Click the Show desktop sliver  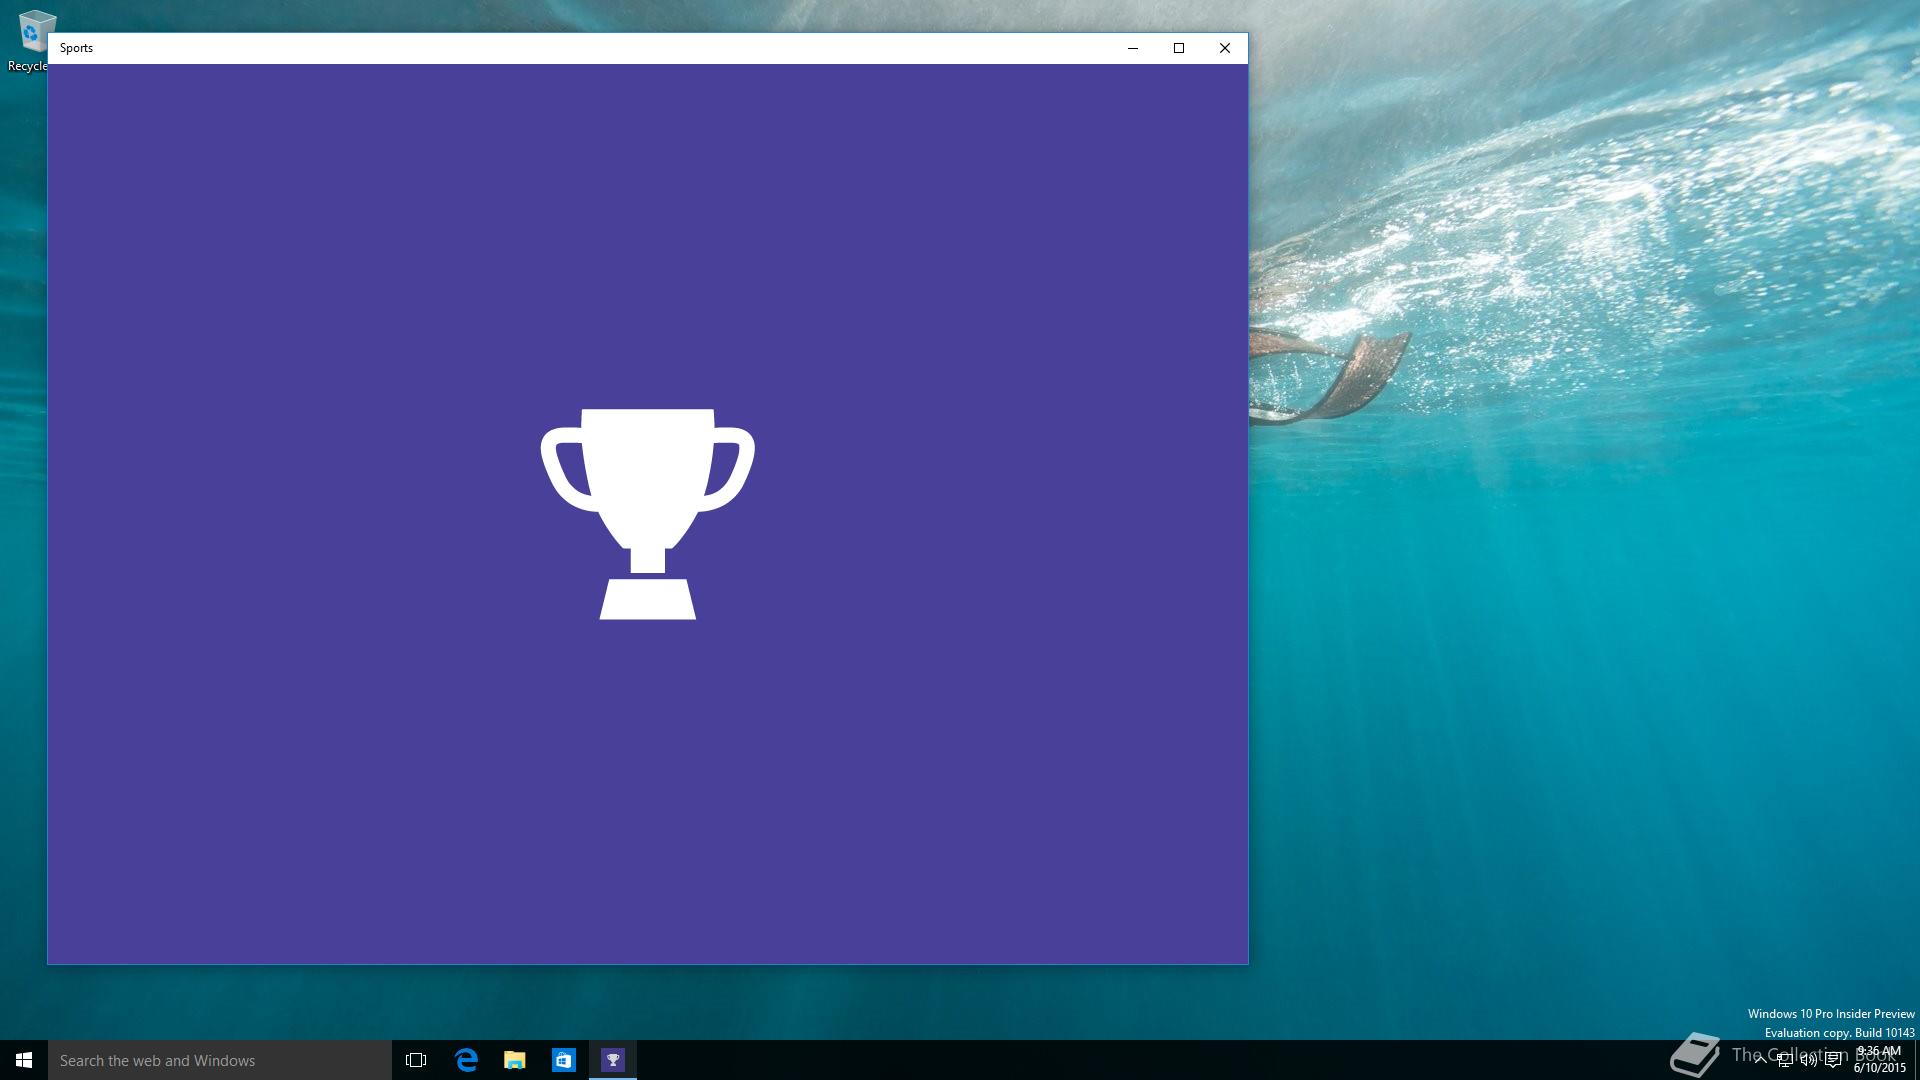tap(1917, 1060)
